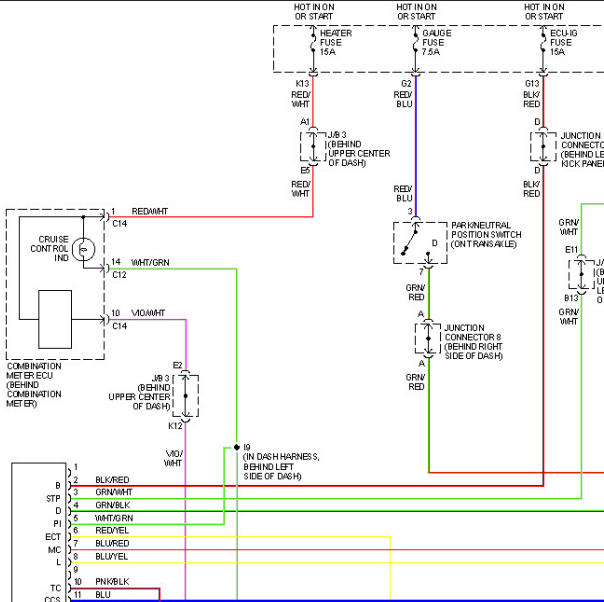This screenshot has width=604, height=602.
Task: Click HOT IN ON OR START above gauge fuse
Action: 416,12
